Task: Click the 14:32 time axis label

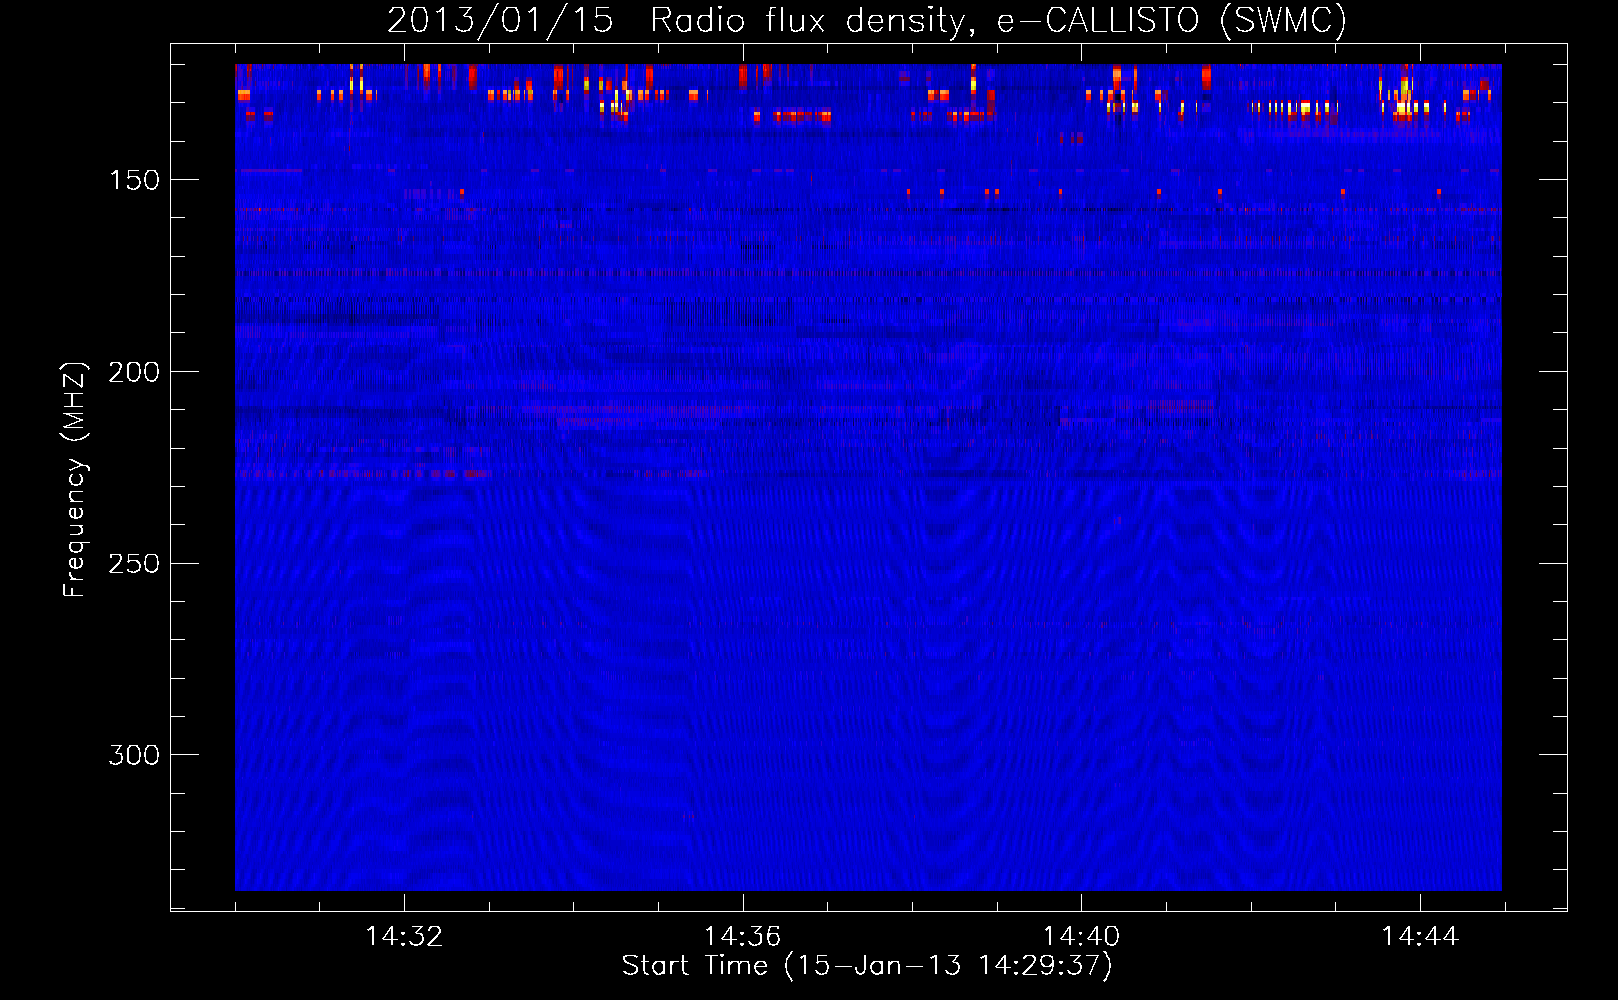Action: click(x=404, y=937)
